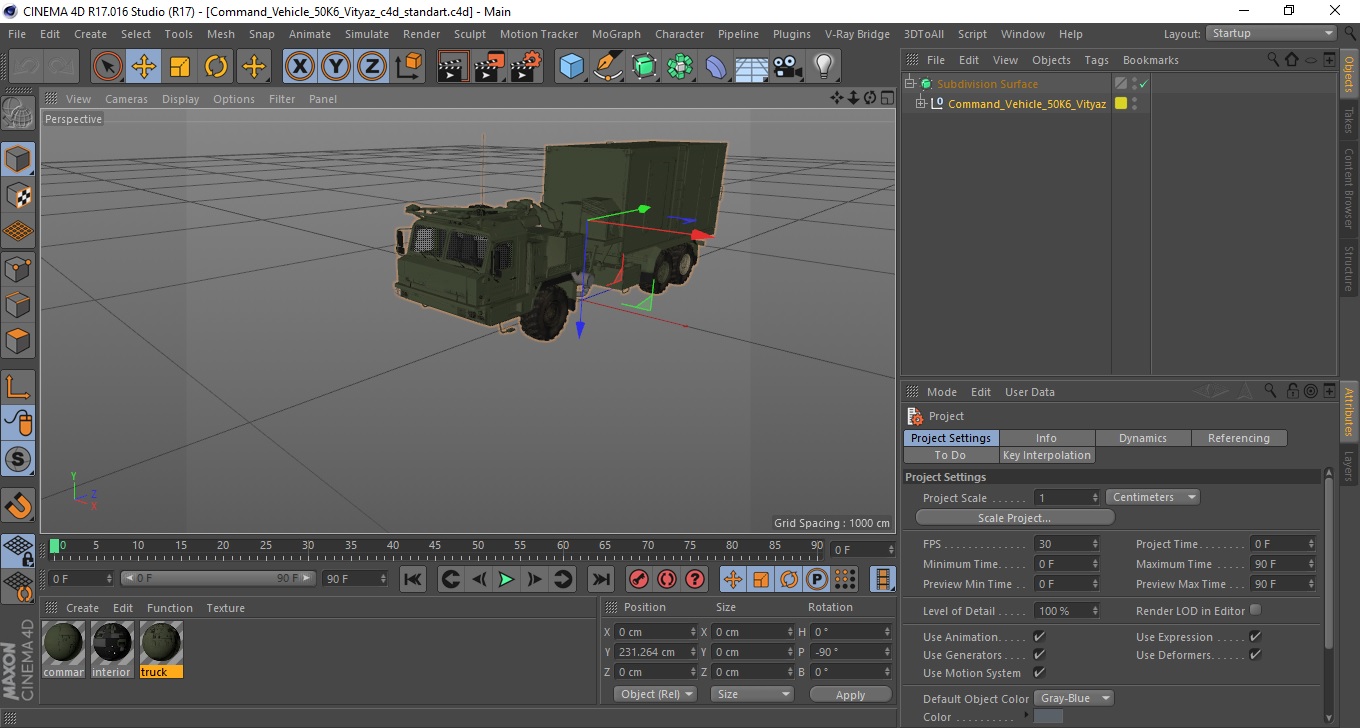Toggle Snap with the magnet icon

click(x=18, y=506)
